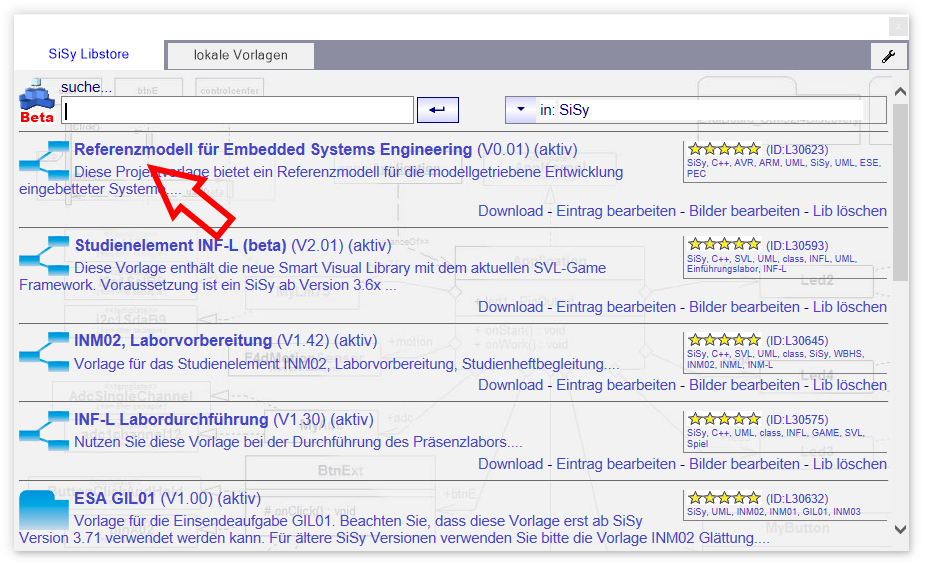Download the INM02 Laborvorbereitung template
Screen dimensions: 925x566
click(x=510, y=385)
